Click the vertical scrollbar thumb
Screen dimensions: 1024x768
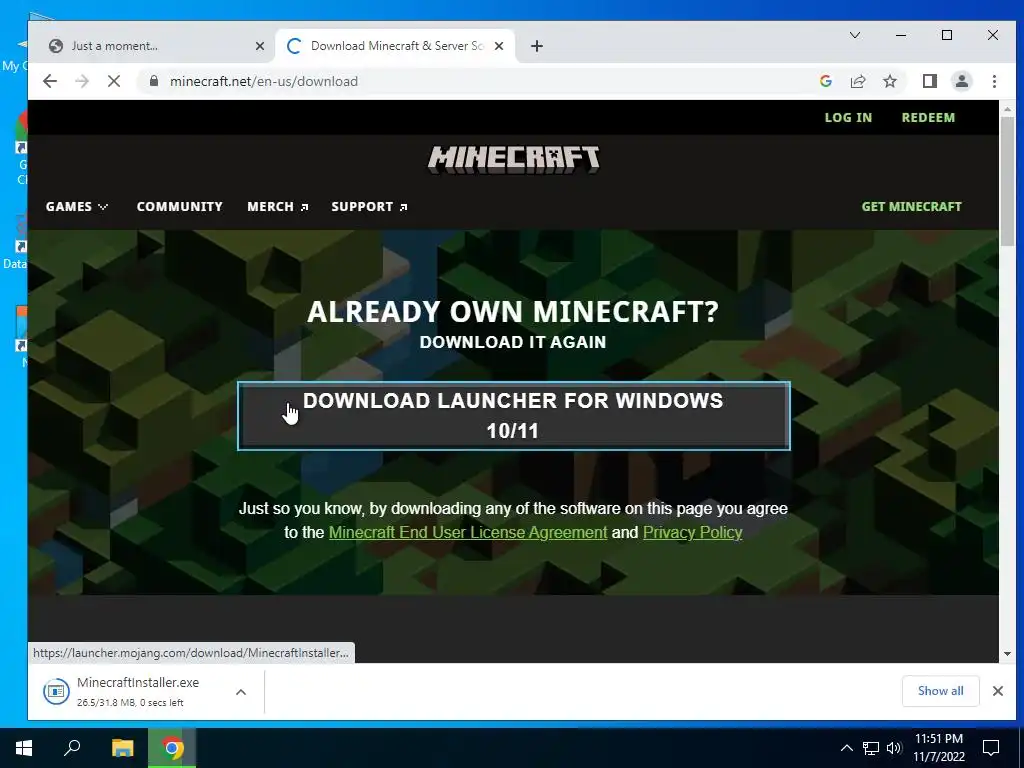pos(1007,182)
